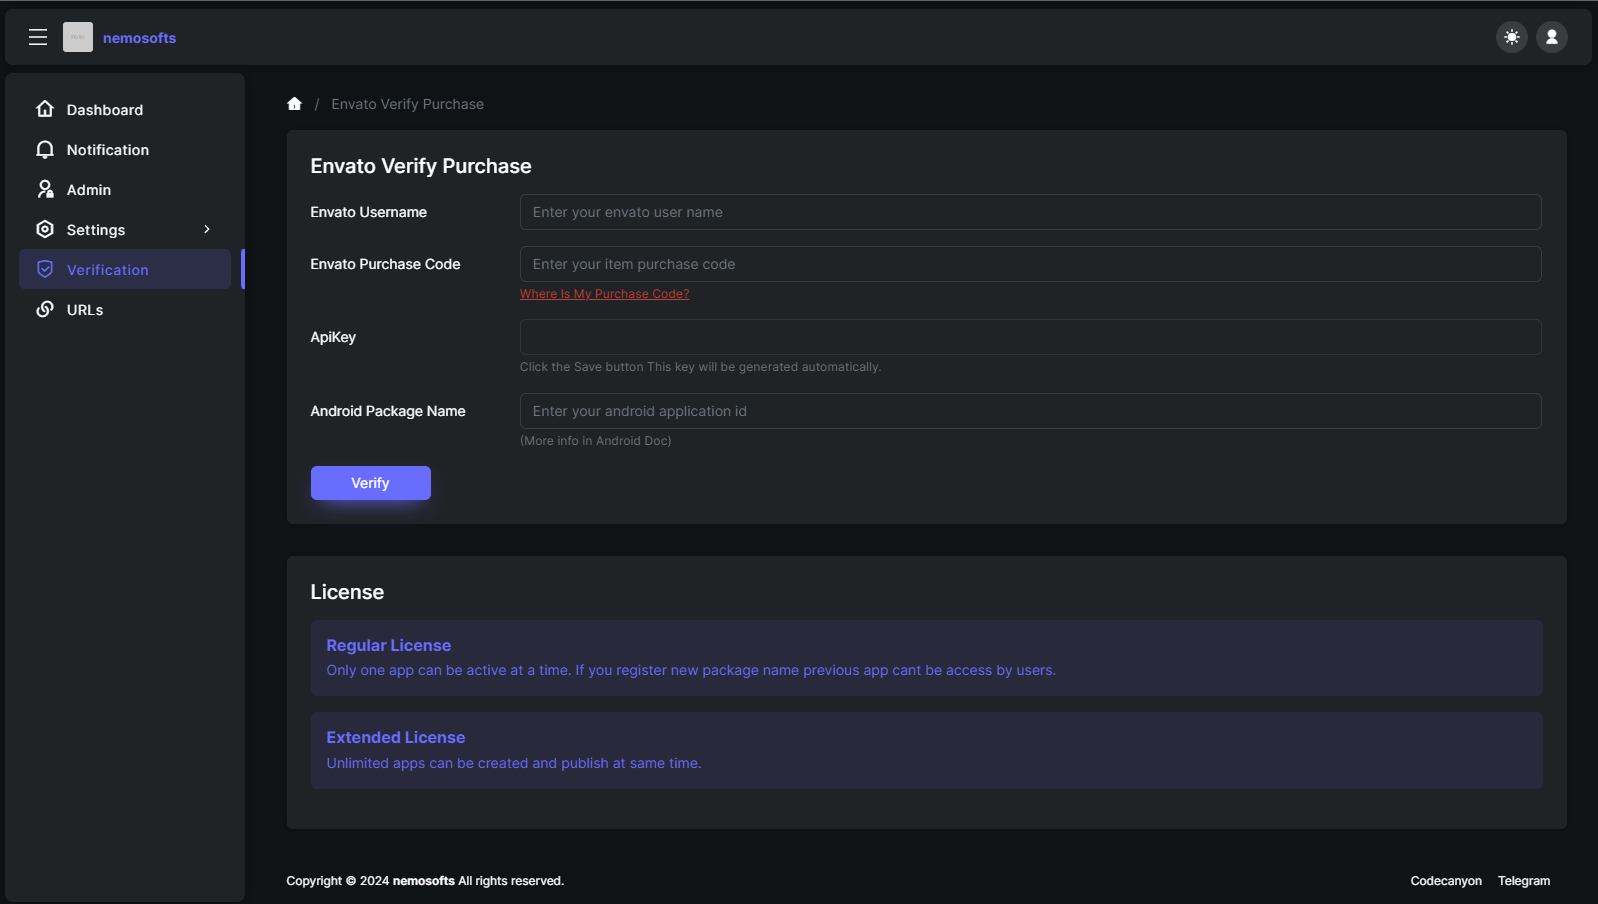Focus the Android Package Name field
Screen dimensions: 1598x904
(1030, 411)
